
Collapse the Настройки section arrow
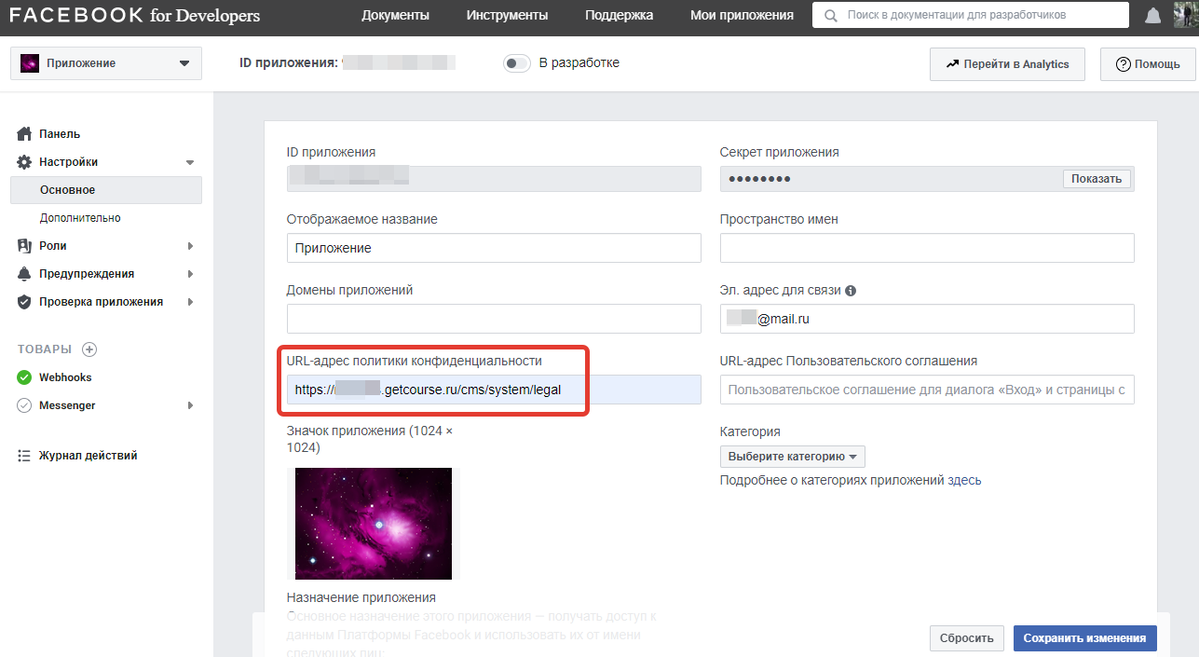(x=190, y=162)
